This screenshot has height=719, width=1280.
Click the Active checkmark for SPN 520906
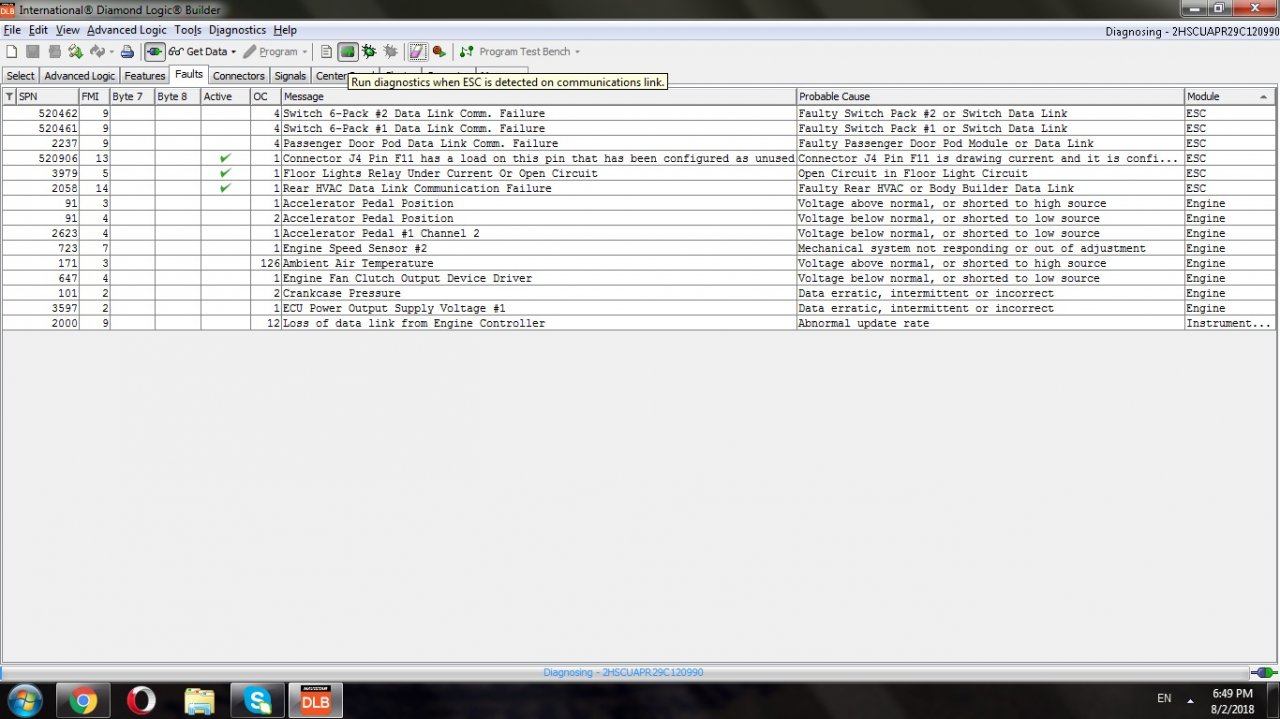[225, 158]
